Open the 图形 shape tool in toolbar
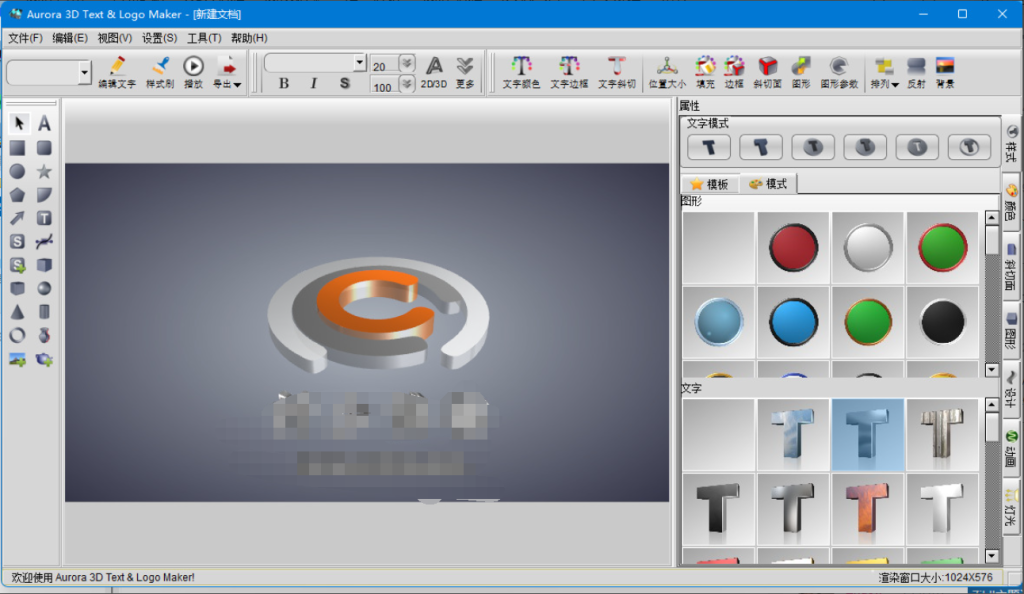 tap(801, 72)
